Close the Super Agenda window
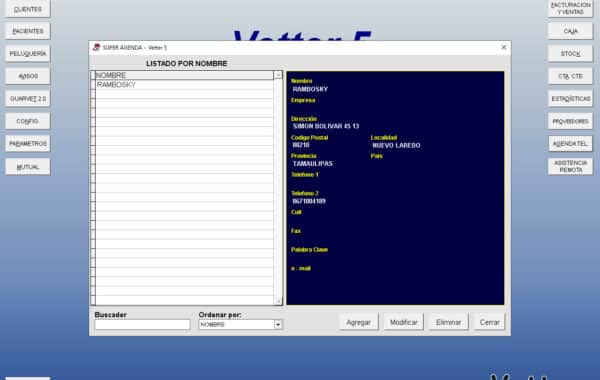Viewport: 600px width, 380px height. pyautogui.click(x=504, y=47)
